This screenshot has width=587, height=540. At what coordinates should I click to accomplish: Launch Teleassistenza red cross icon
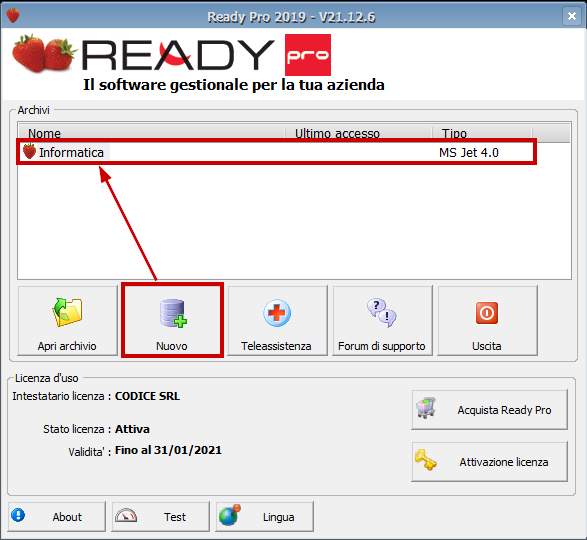[x=277, y=313]
